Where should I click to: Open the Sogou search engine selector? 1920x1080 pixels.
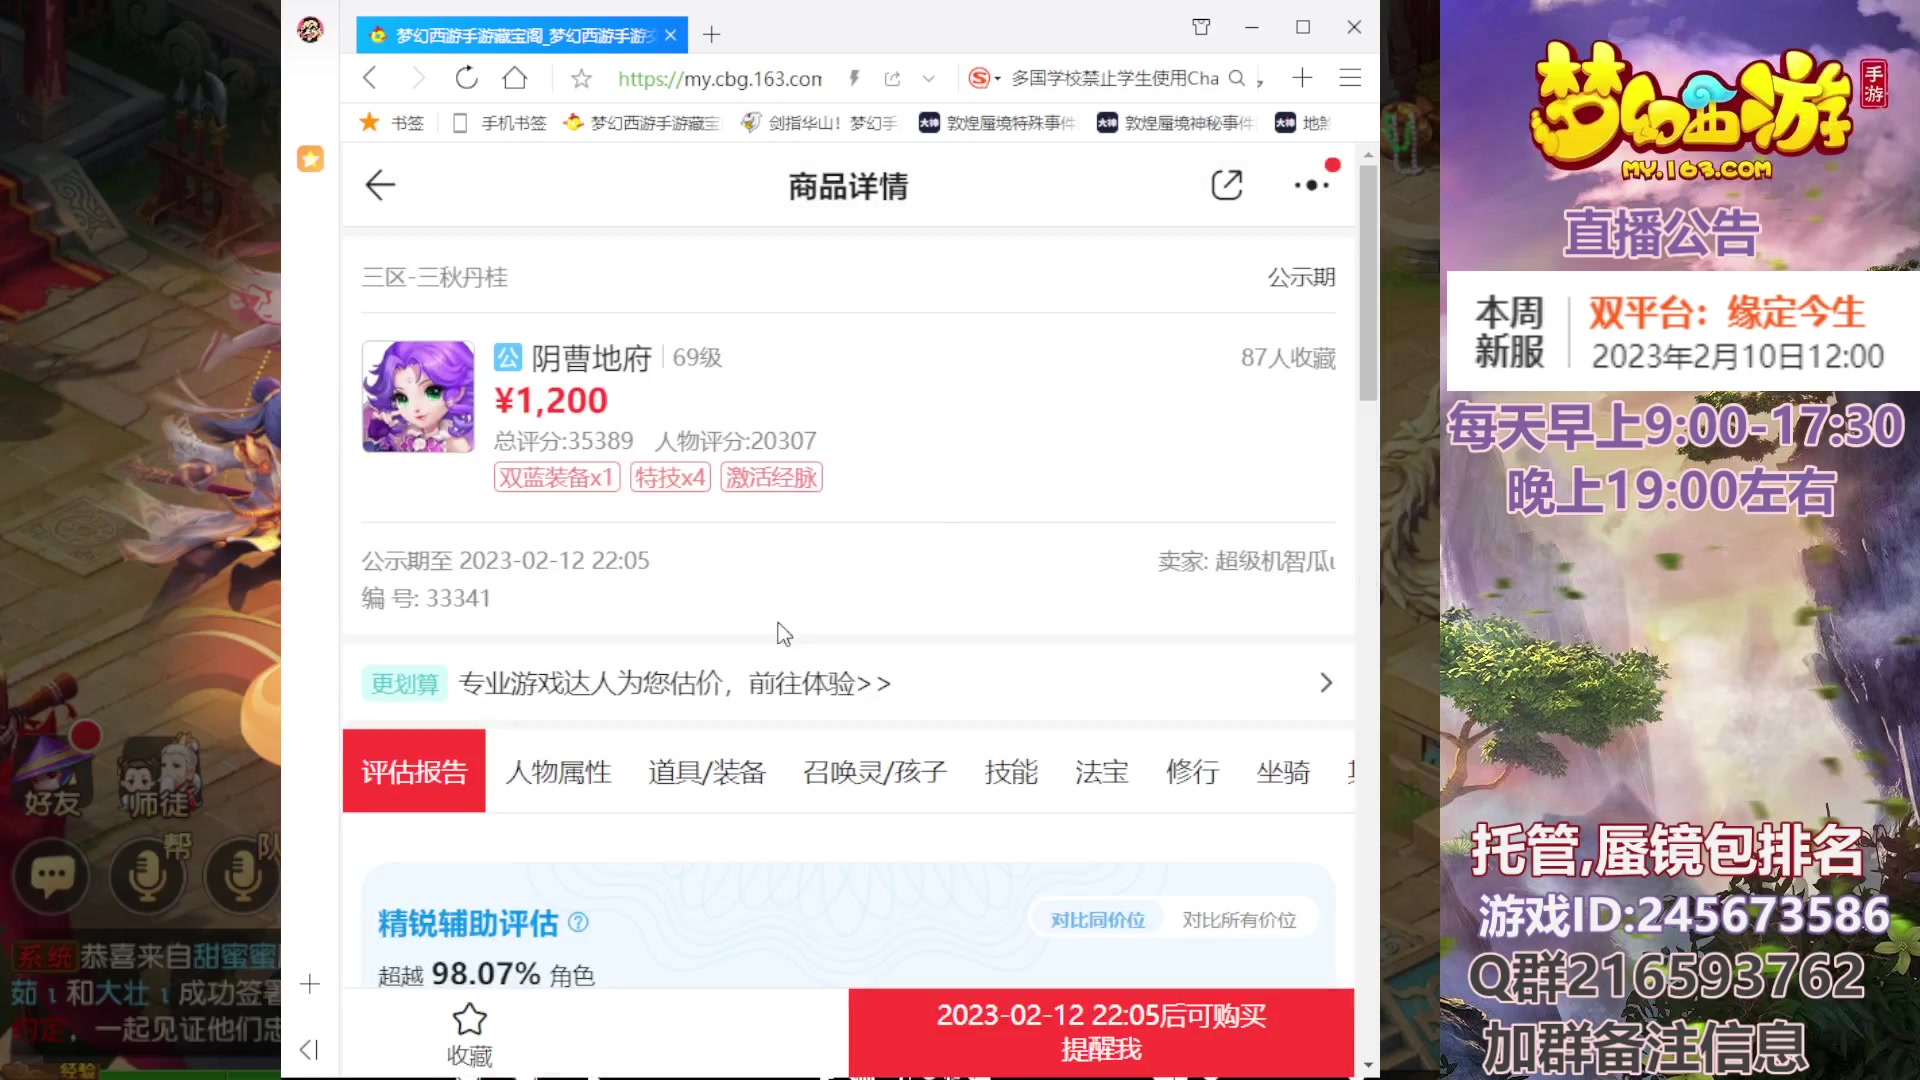click(x=984, y=78)
